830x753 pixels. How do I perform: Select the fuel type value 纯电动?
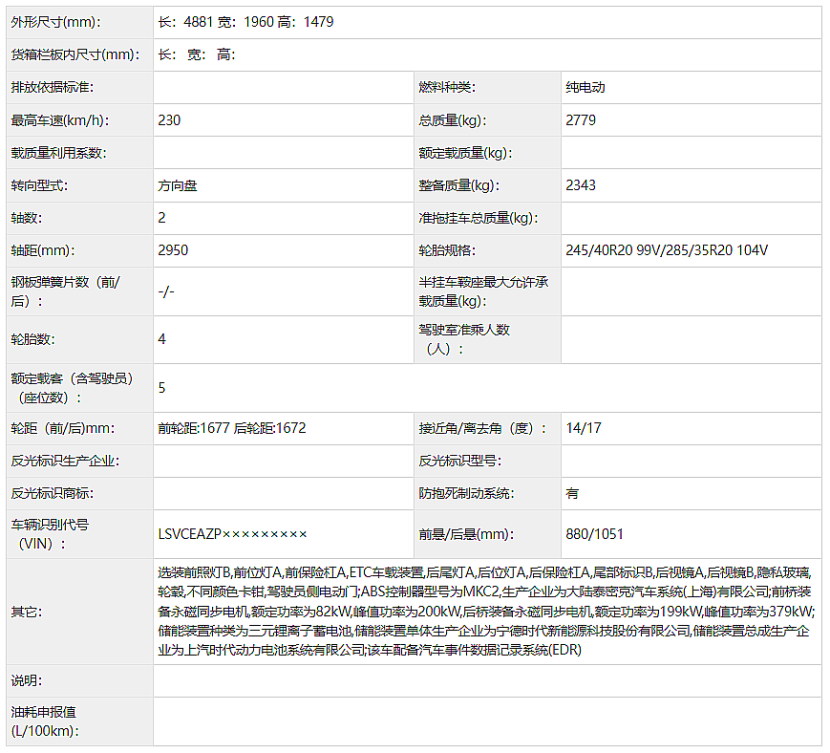pos(585,87)
